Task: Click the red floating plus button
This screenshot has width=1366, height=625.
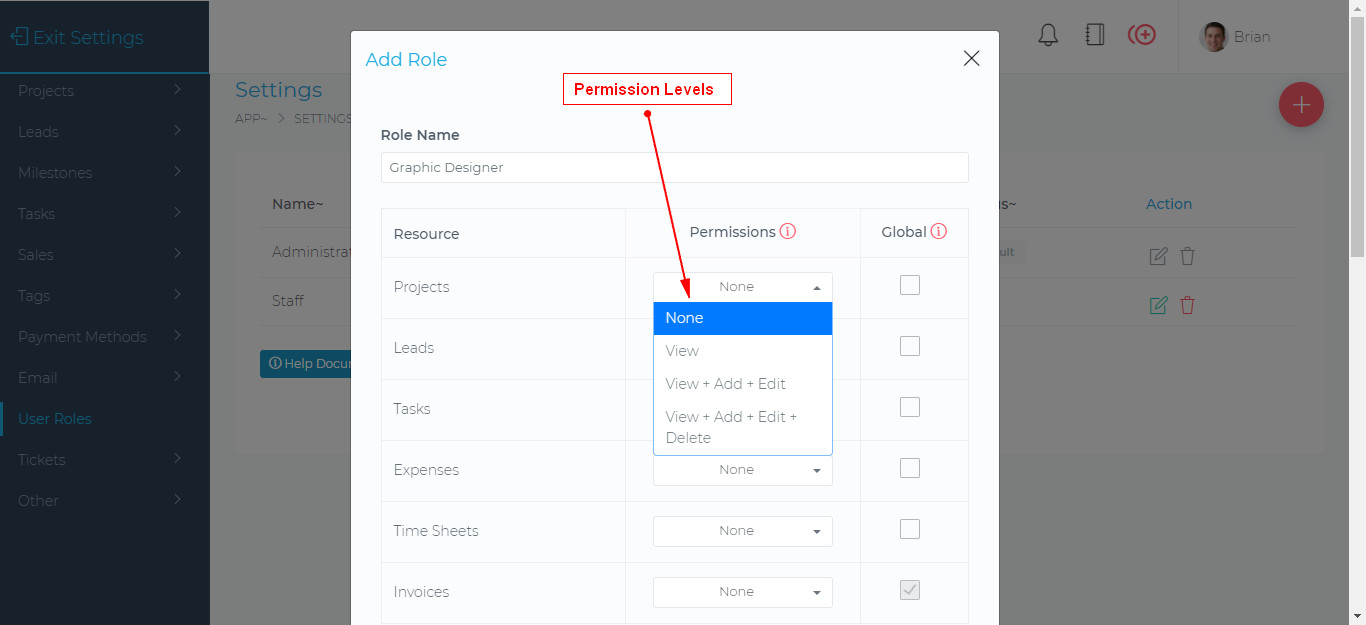Action: point(1301,104)
